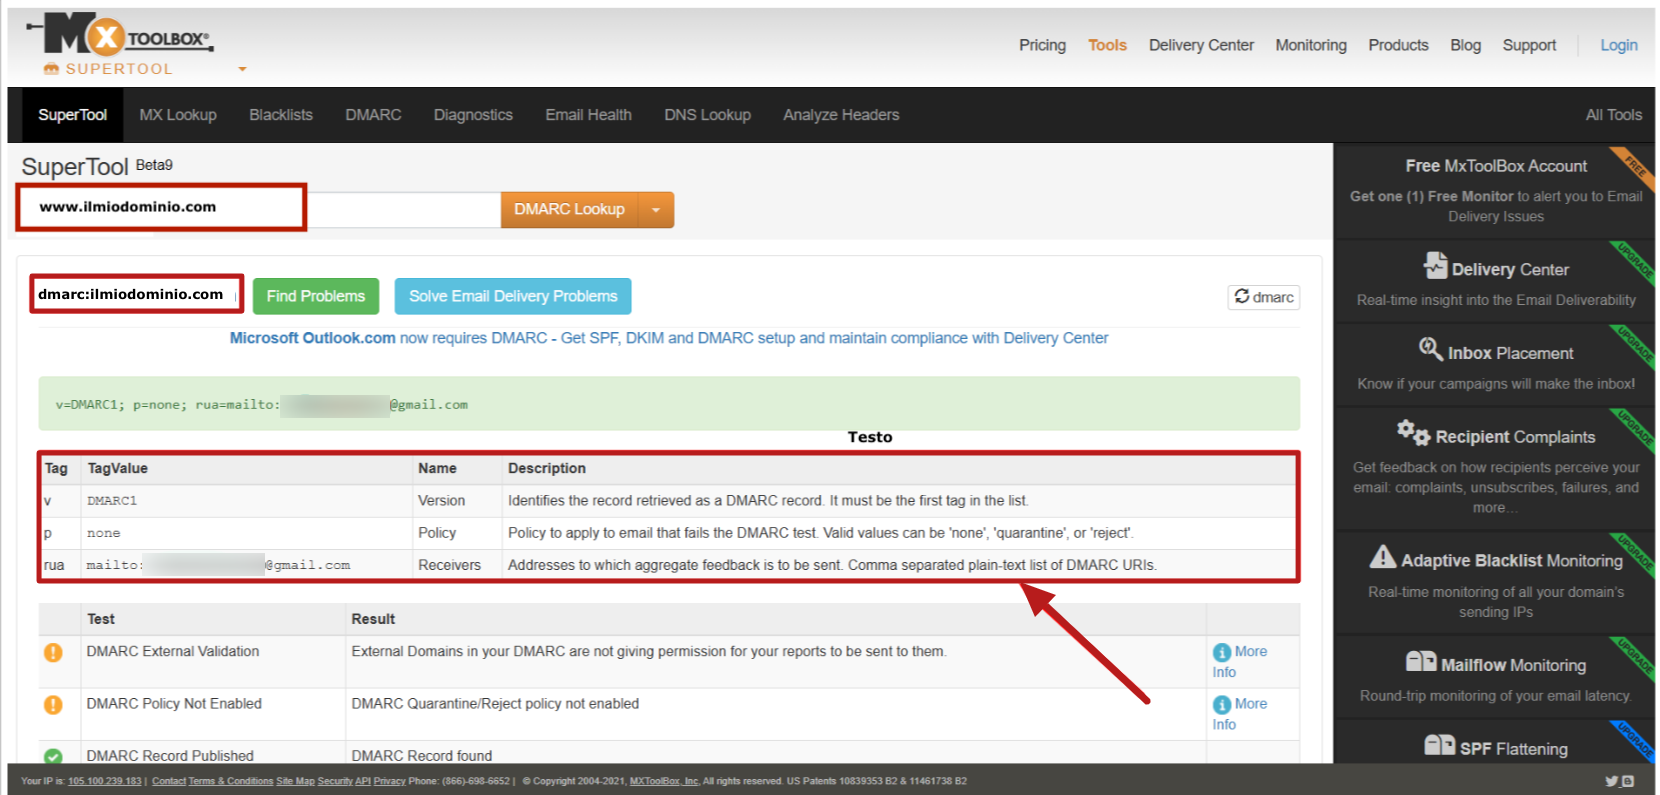Open the Microsoft Outlook.com DMARC notice link

[x=668, y=338]
